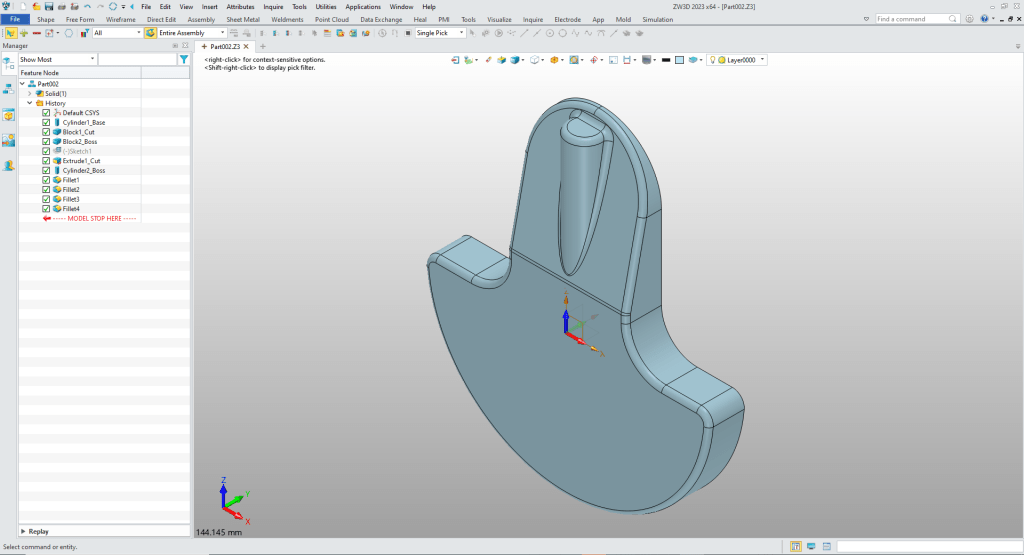
Task: Click the blue File button
Action: coord(16,19)
